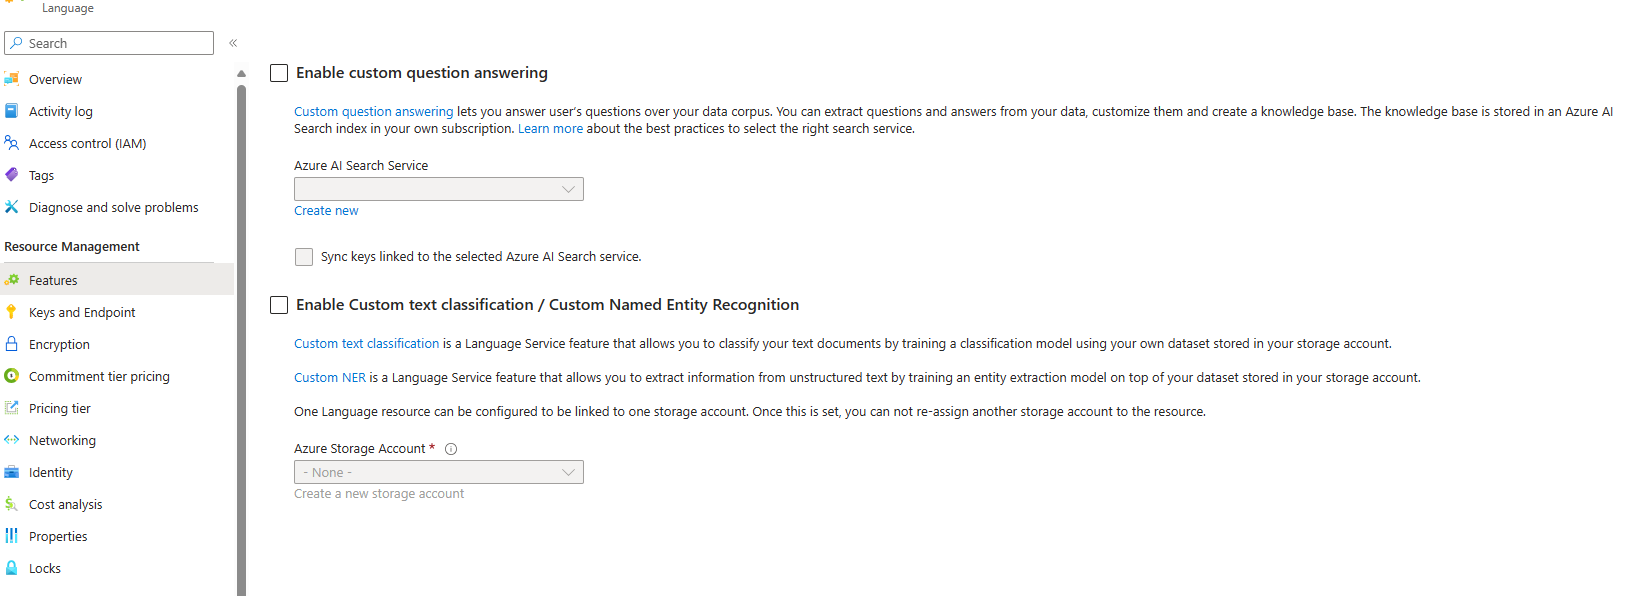Open the Azure AI Search Service dropdown
This screenshot has width=1643, height=596.
[438, 188]
